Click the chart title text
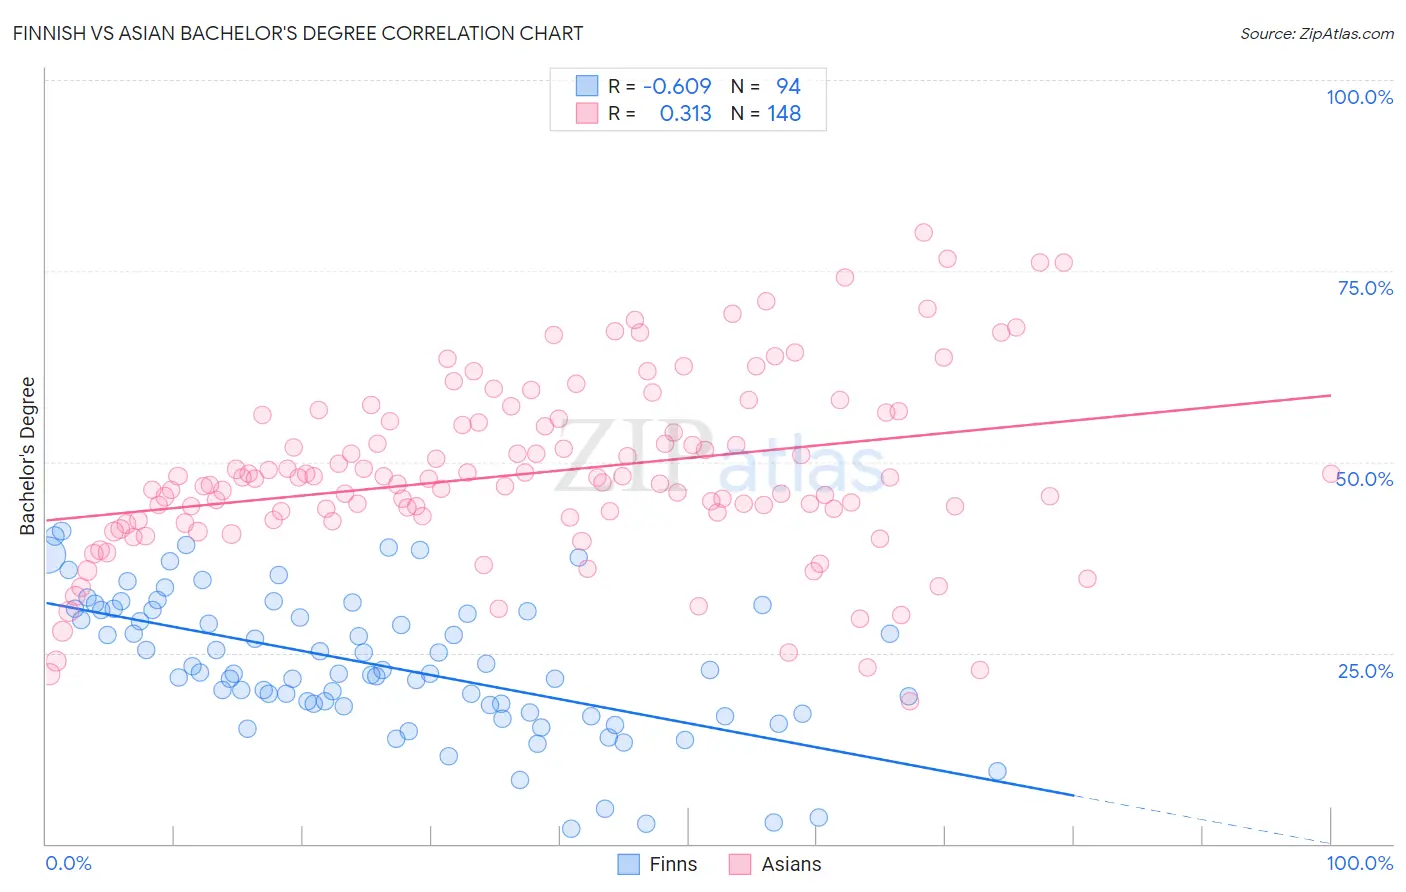This screenshot has height=892, width=1406. (x=298, y=33)
